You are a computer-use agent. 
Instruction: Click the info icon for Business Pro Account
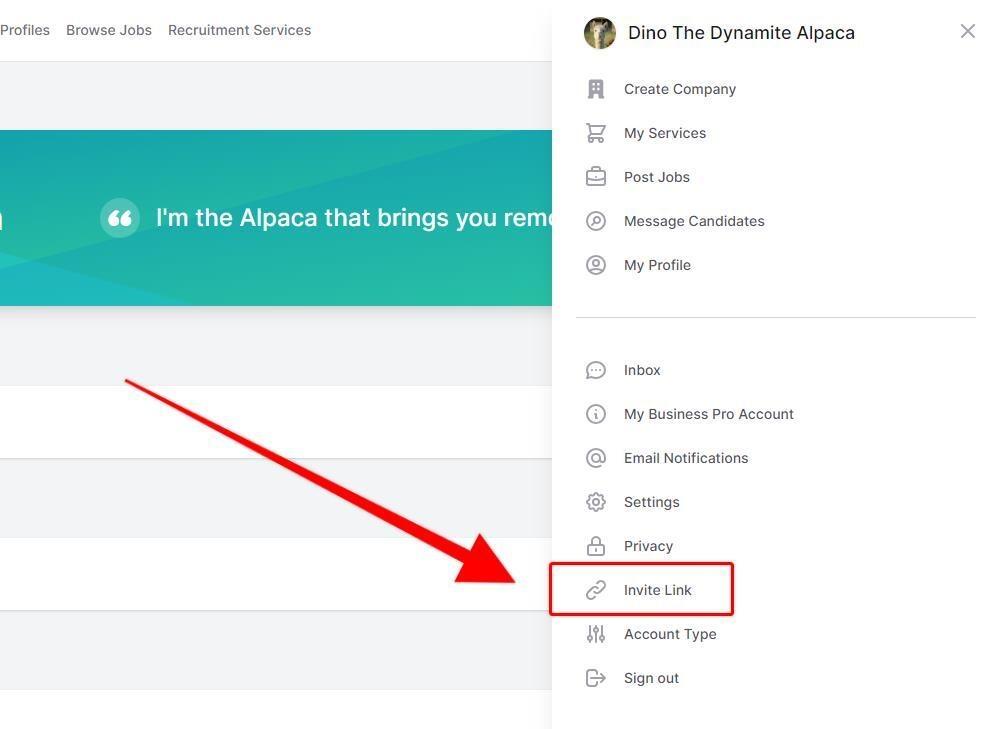pos(595,414)
